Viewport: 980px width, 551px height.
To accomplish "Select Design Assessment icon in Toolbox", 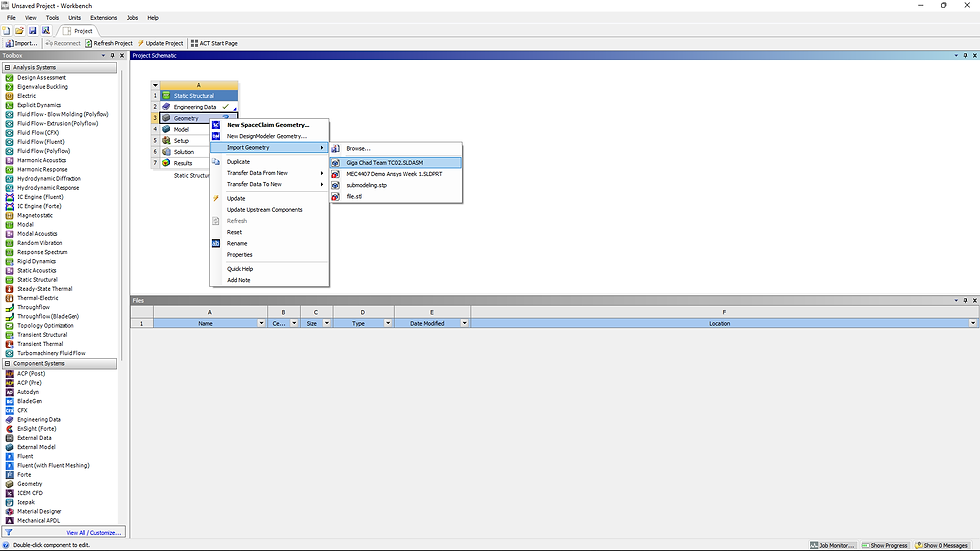I will [x=9, y=77].
